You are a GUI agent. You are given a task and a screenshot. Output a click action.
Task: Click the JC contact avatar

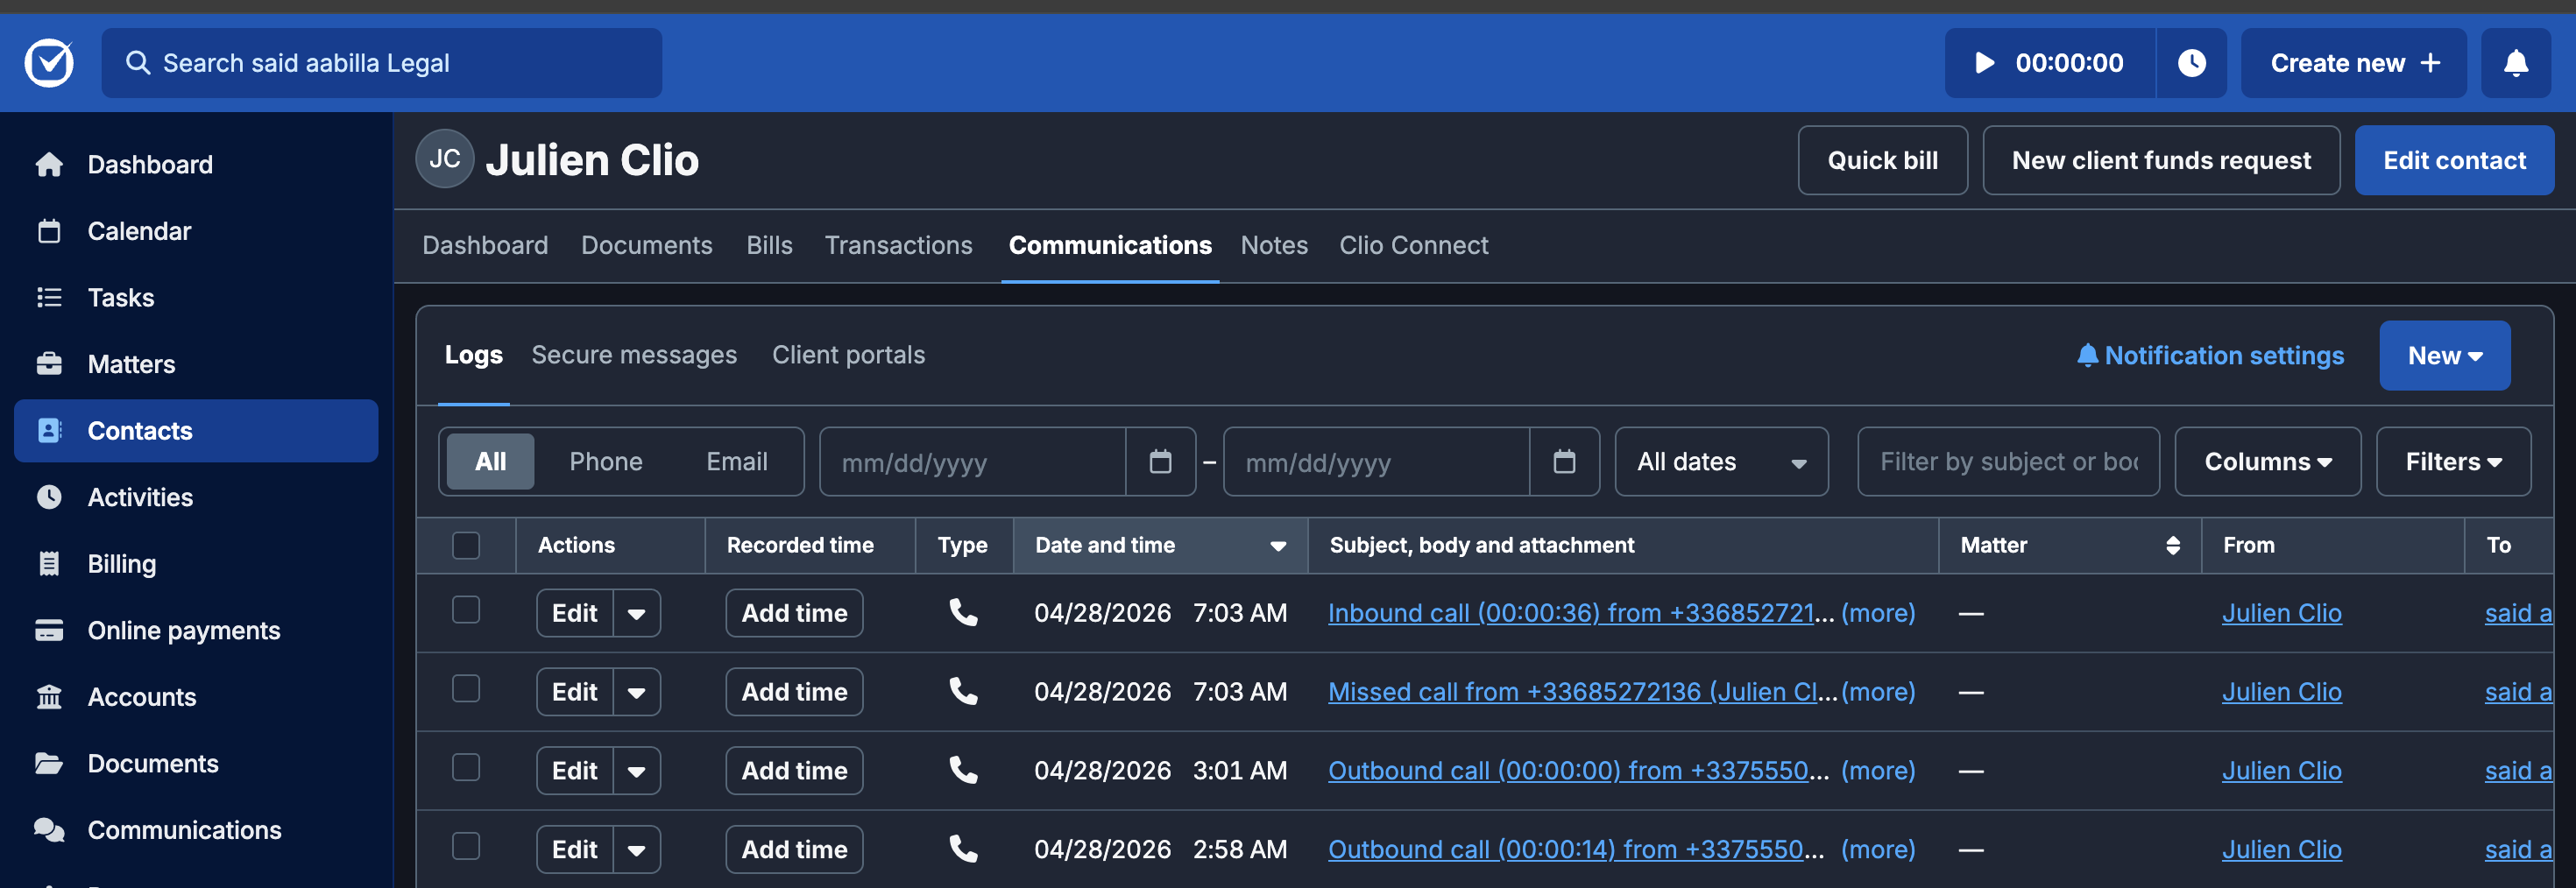(445, 159)
